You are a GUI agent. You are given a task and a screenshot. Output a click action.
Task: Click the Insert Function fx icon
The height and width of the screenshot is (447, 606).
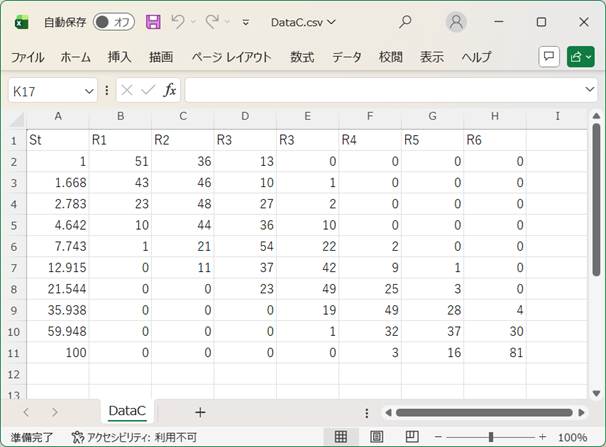point(170,90)
